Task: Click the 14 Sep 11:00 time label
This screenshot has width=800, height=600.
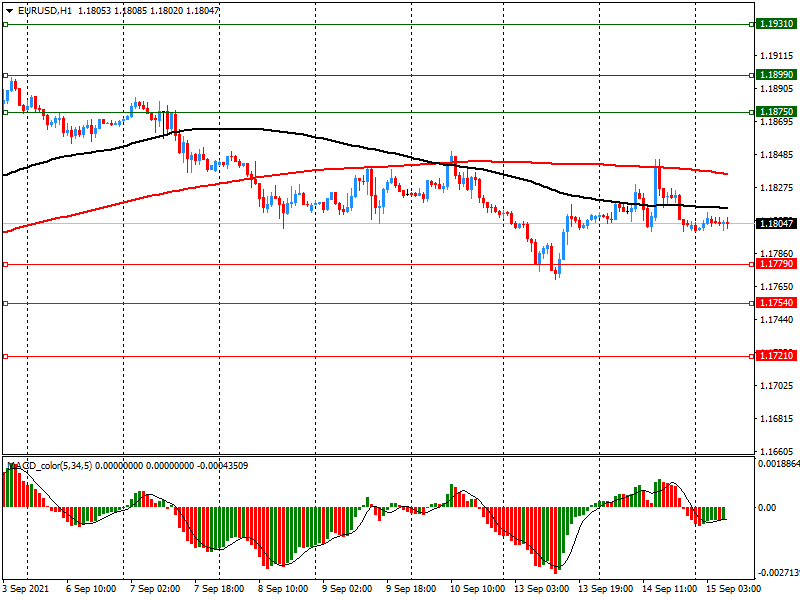Action: point(669,589)
